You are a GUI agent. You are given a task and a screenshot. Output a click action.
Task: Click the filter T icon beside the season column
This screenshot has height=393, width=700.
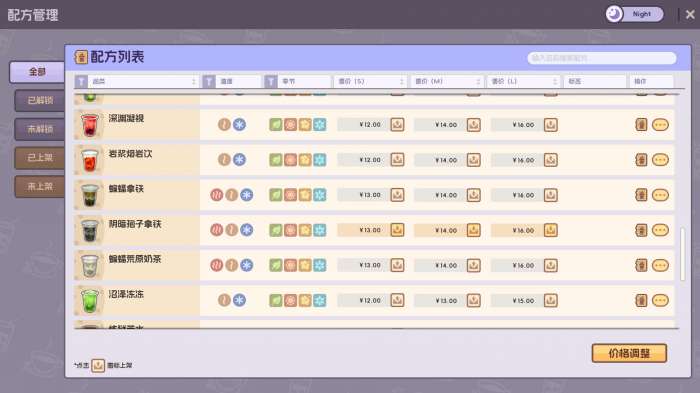(x=271, y=82)
